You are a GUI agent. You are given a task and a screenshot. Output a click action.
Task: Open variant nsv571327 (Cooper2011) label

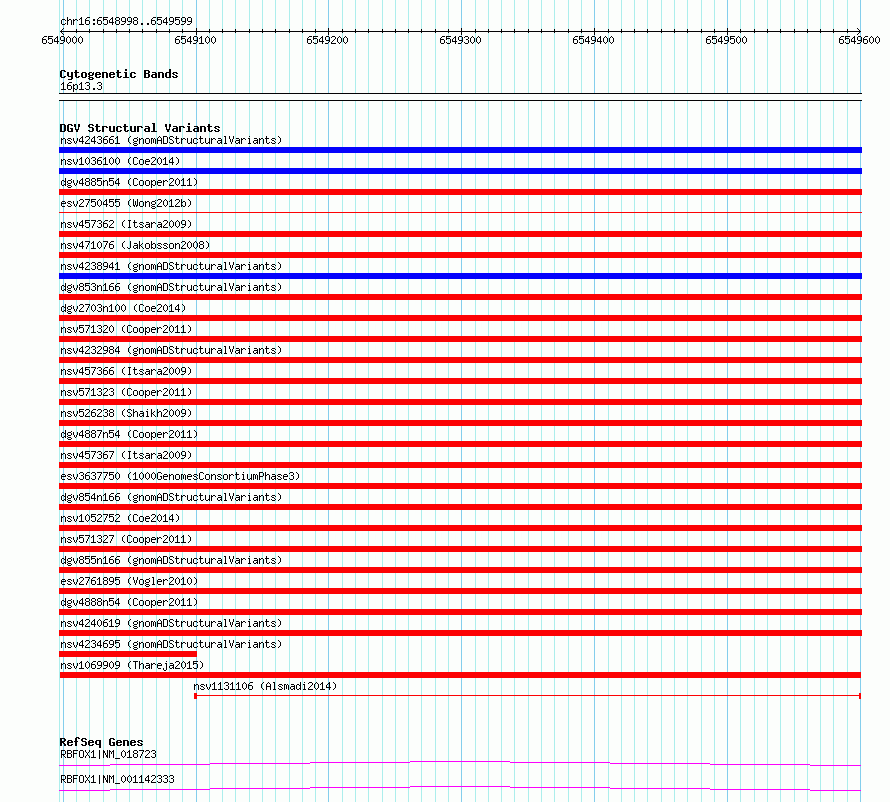(126, 539)
